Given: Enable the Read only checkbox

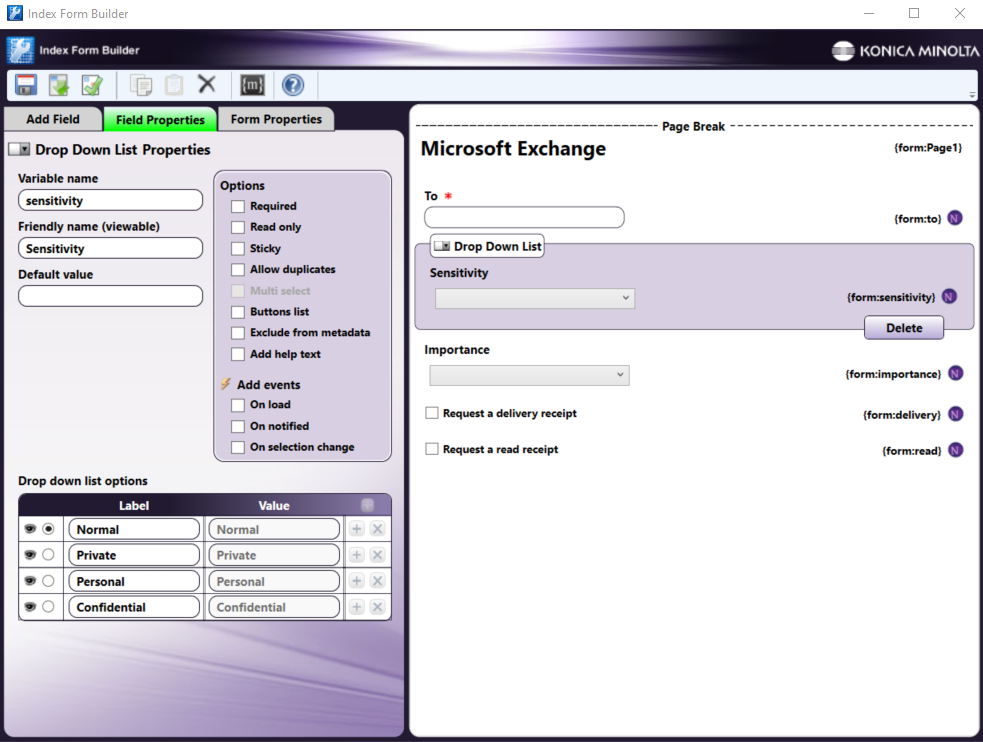Looking at the screenshot, I should (x=238, y=227).
